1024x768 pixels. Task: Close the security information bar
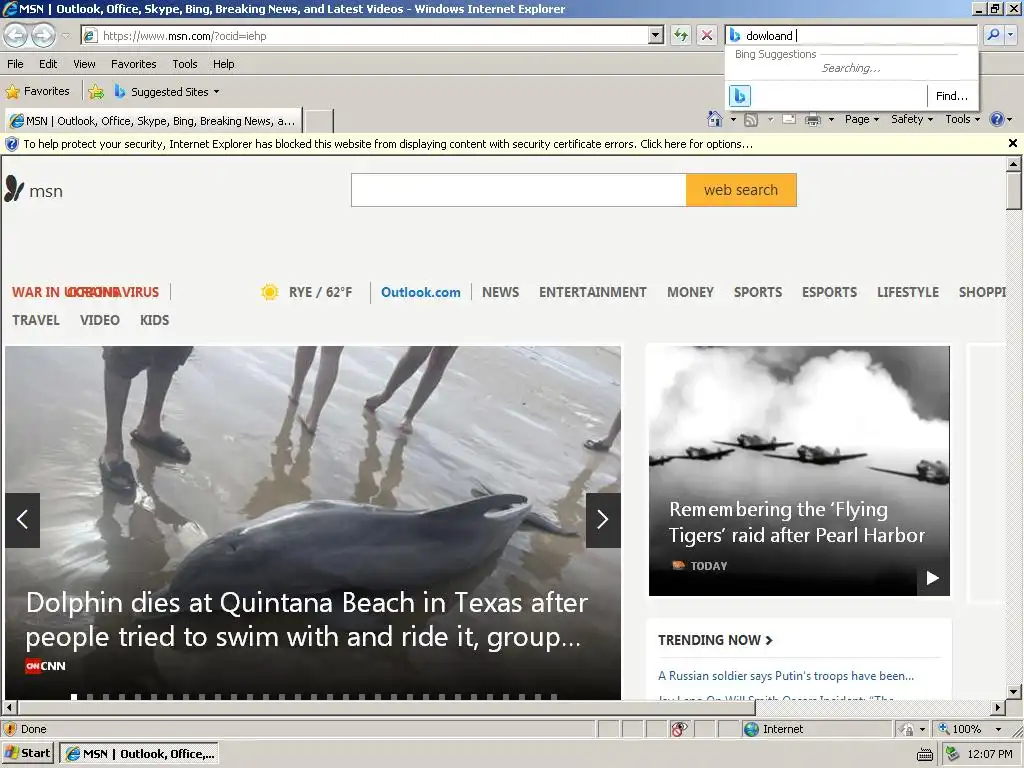(1012, 143)
